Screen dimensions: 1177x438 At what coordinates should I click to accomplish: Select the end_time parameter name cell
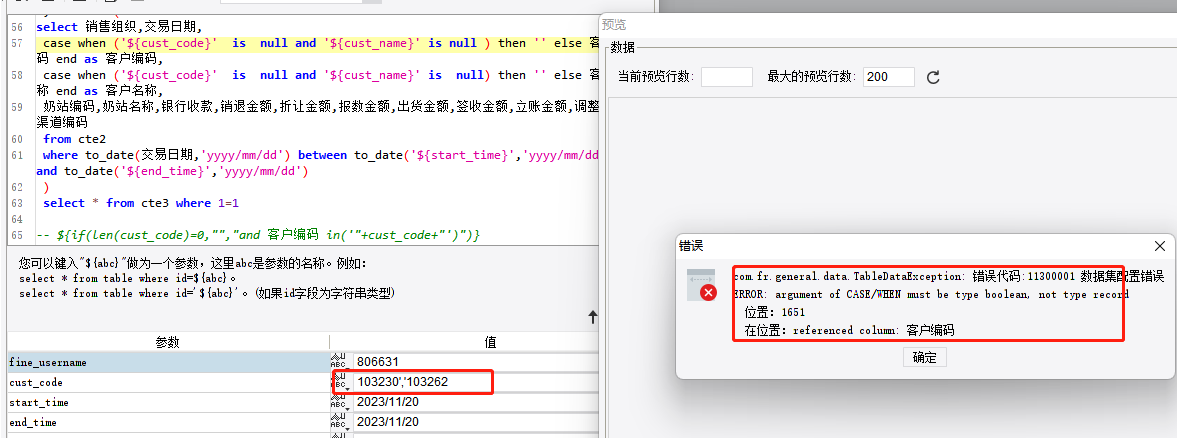click(168, 422)
